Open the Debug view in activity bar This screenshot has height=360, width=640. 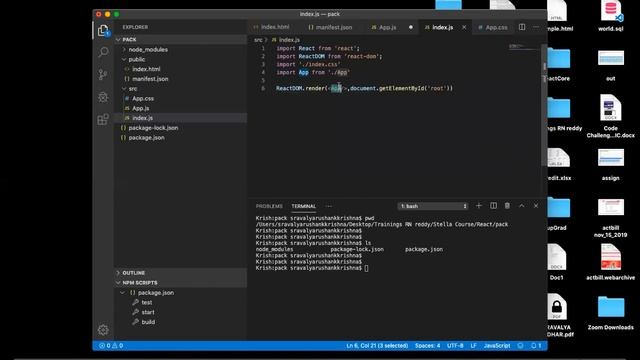[103, 97]
